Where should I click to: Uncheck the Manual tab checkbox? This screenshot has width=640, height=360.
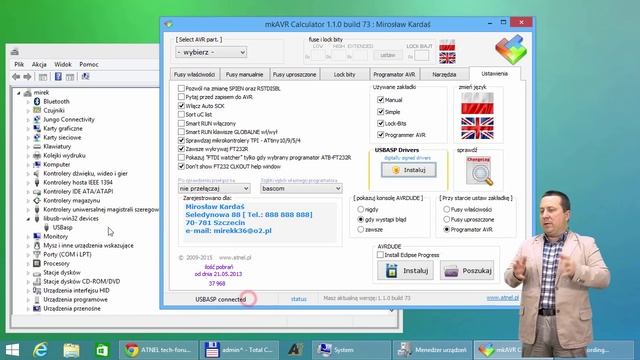coord(380,100)
